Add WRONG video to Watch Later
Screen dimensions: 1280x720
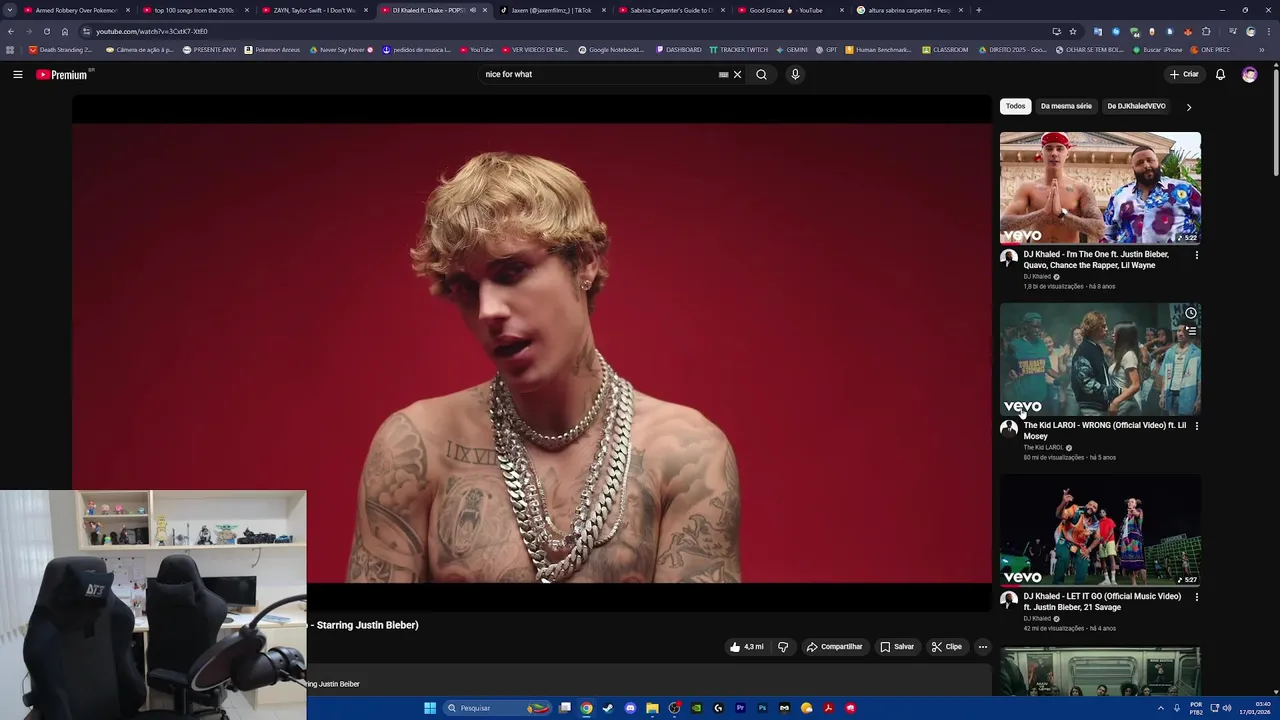[x=1190, y=313]
